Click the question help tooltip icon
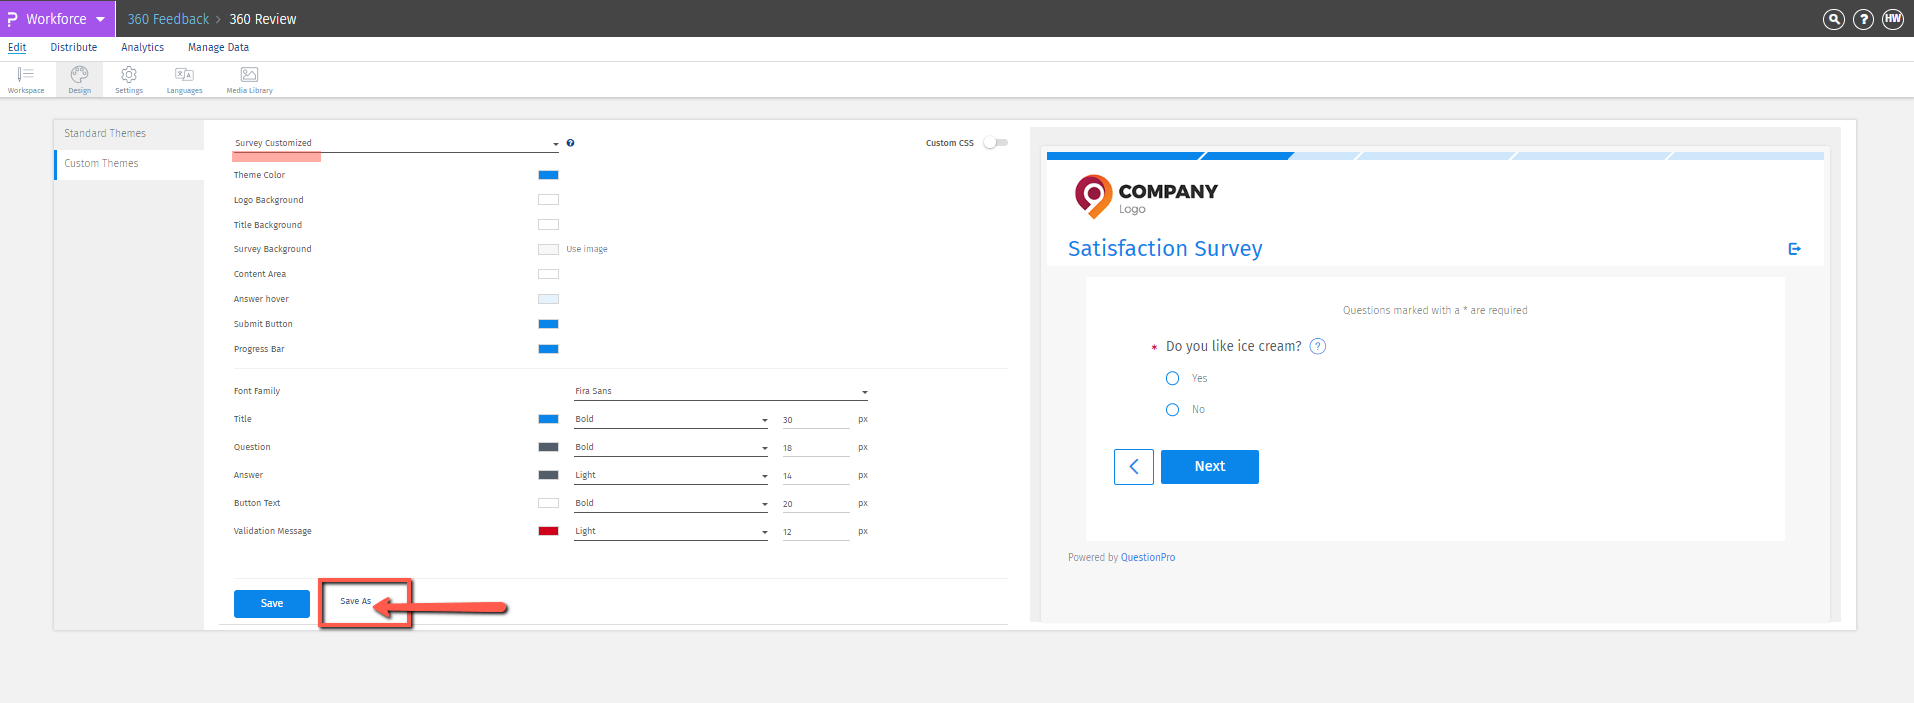Viewport: 1914px width, 703px height. (x=1318, y=346)
